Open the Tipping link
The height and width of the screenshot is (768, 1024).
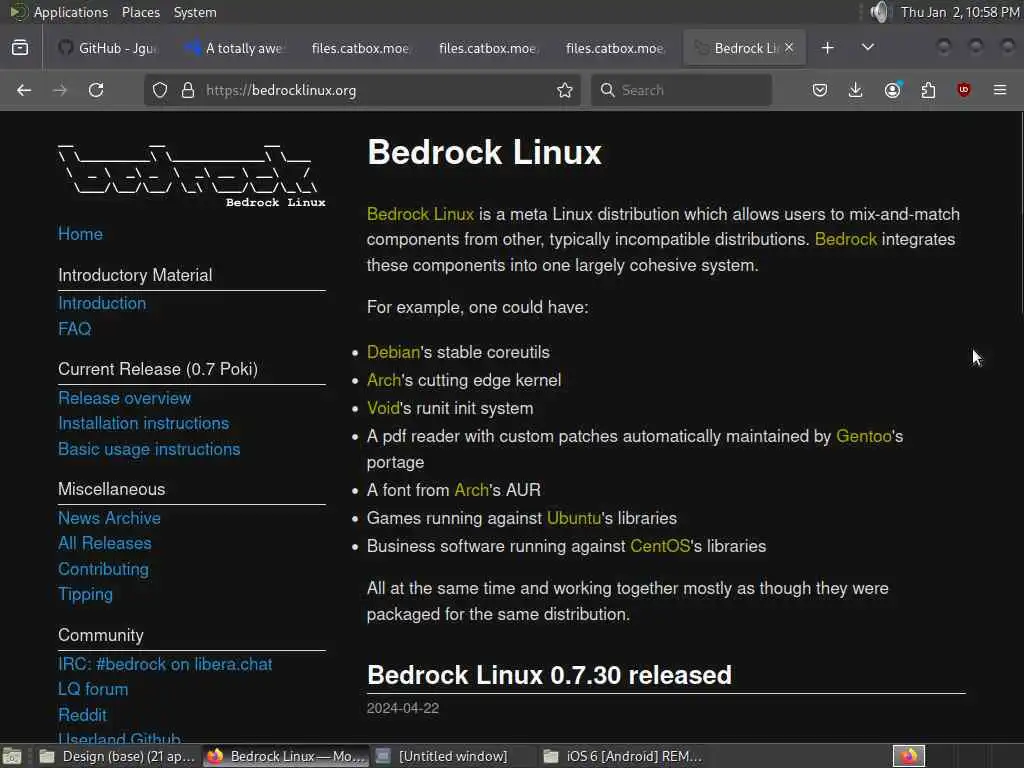pos(86,594)
